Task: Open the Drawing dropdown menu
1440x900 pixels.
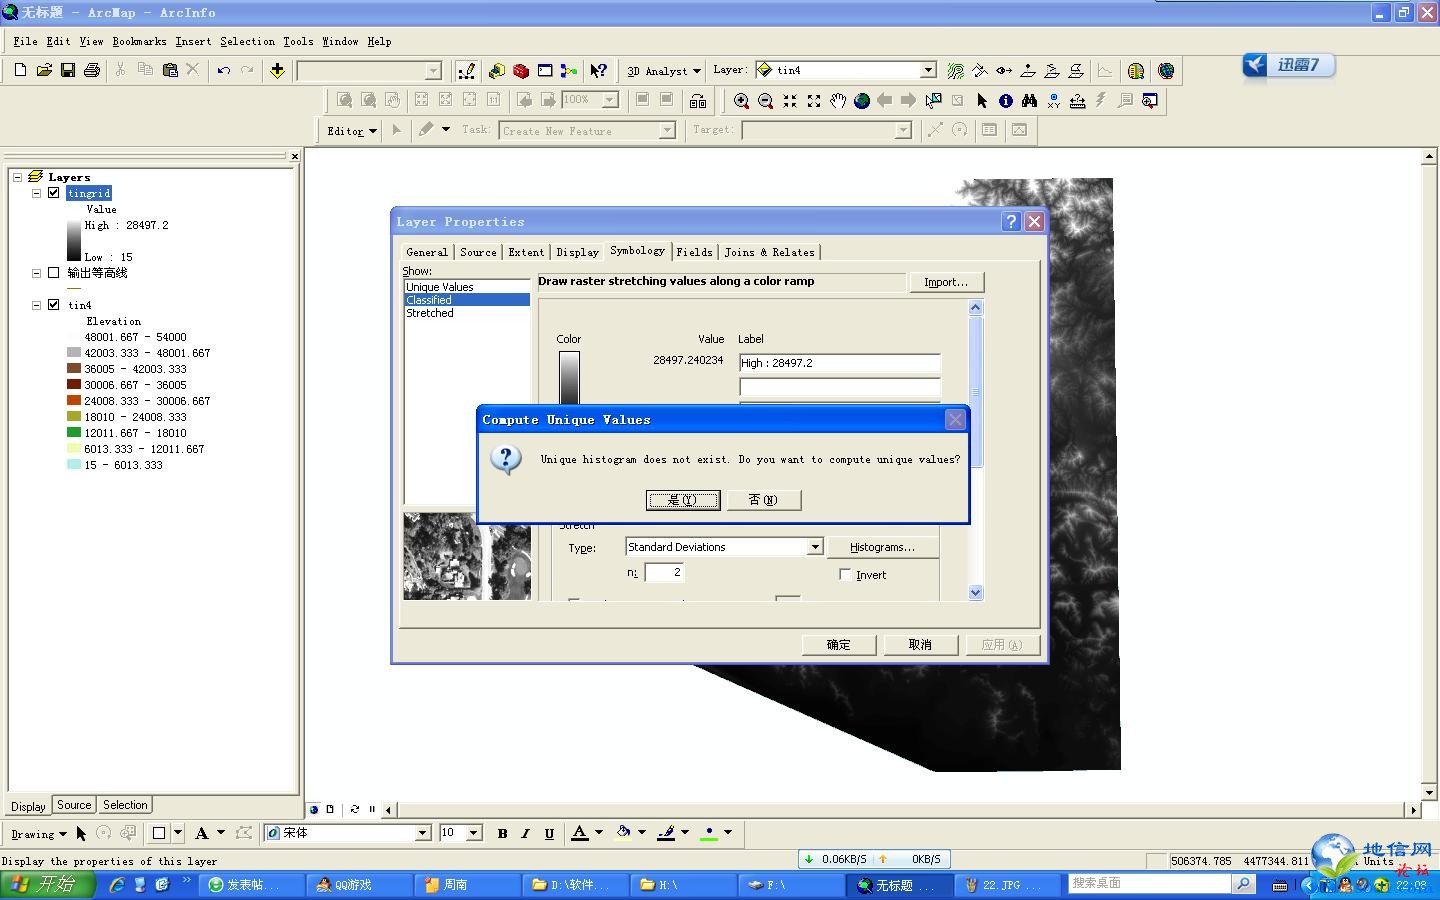Action: click(38, 834)
